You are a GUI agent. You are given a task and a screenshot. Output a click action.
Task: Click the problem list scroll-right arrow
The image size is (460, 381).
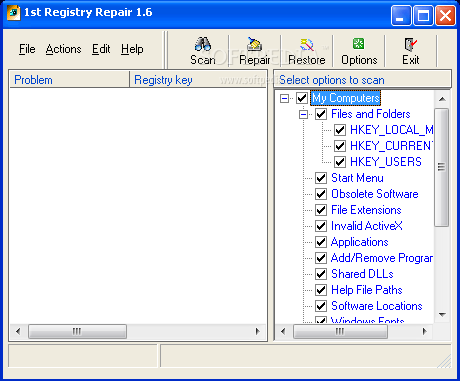(257, 331)
